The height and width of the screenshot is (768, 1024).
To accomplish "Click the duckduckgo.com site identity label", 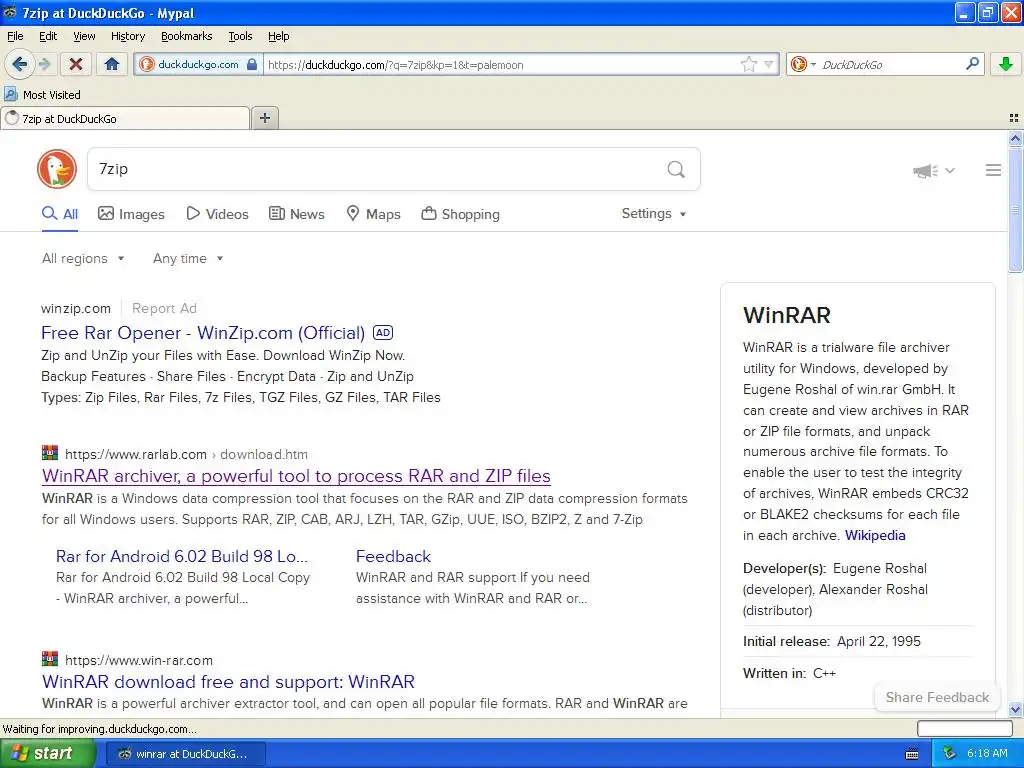I will coord(198,64).
